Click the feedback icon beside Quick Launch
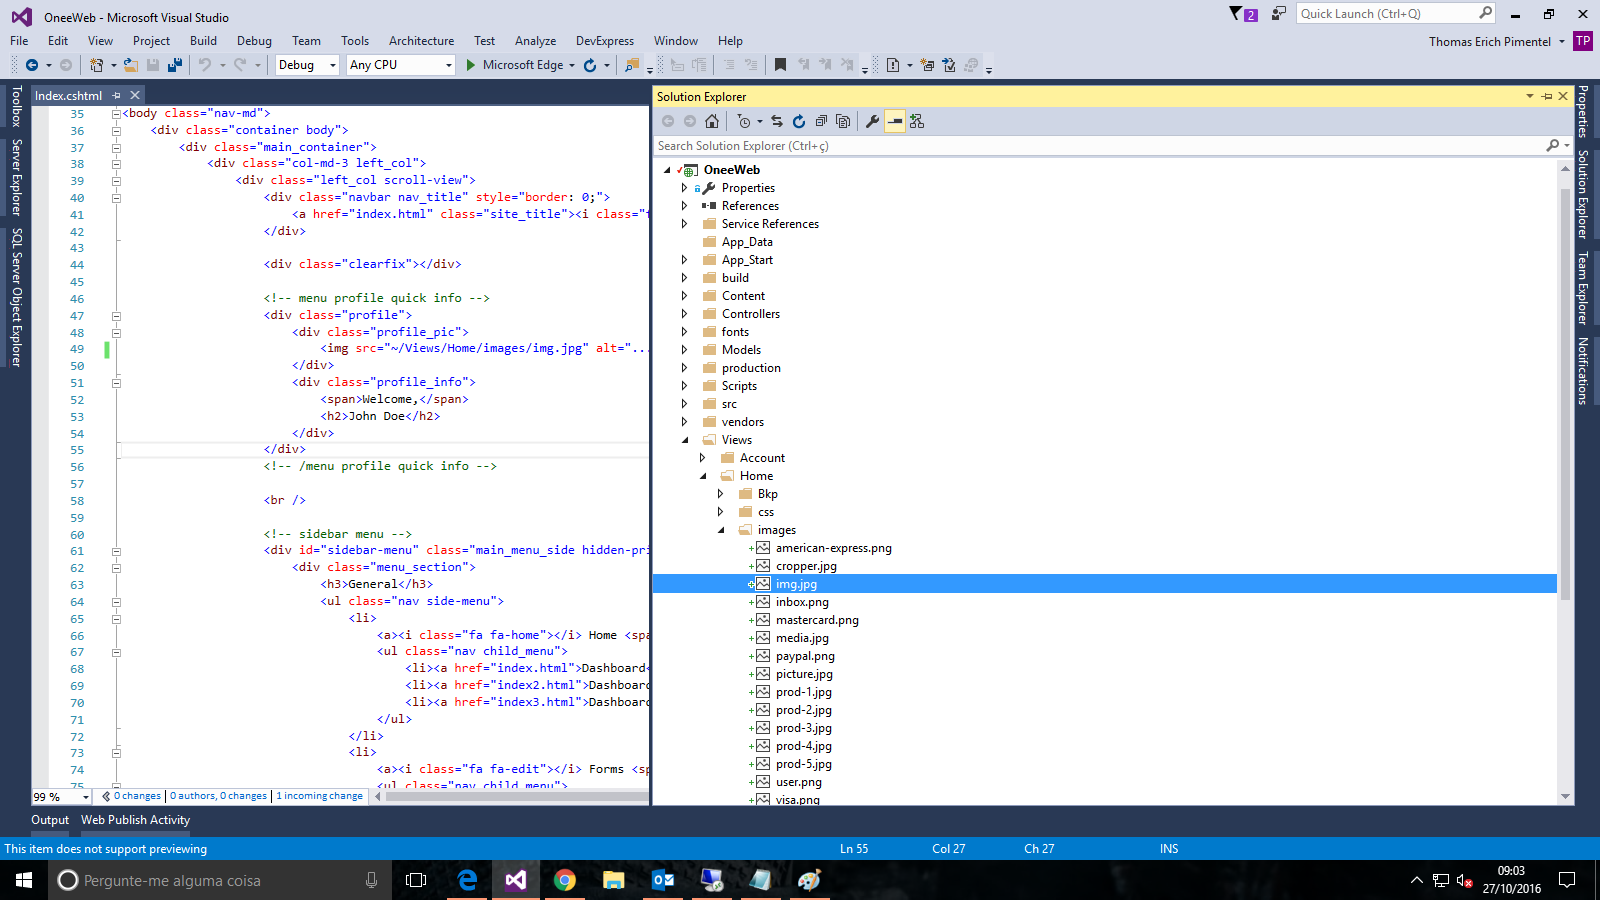 (x=1278, y=14)
